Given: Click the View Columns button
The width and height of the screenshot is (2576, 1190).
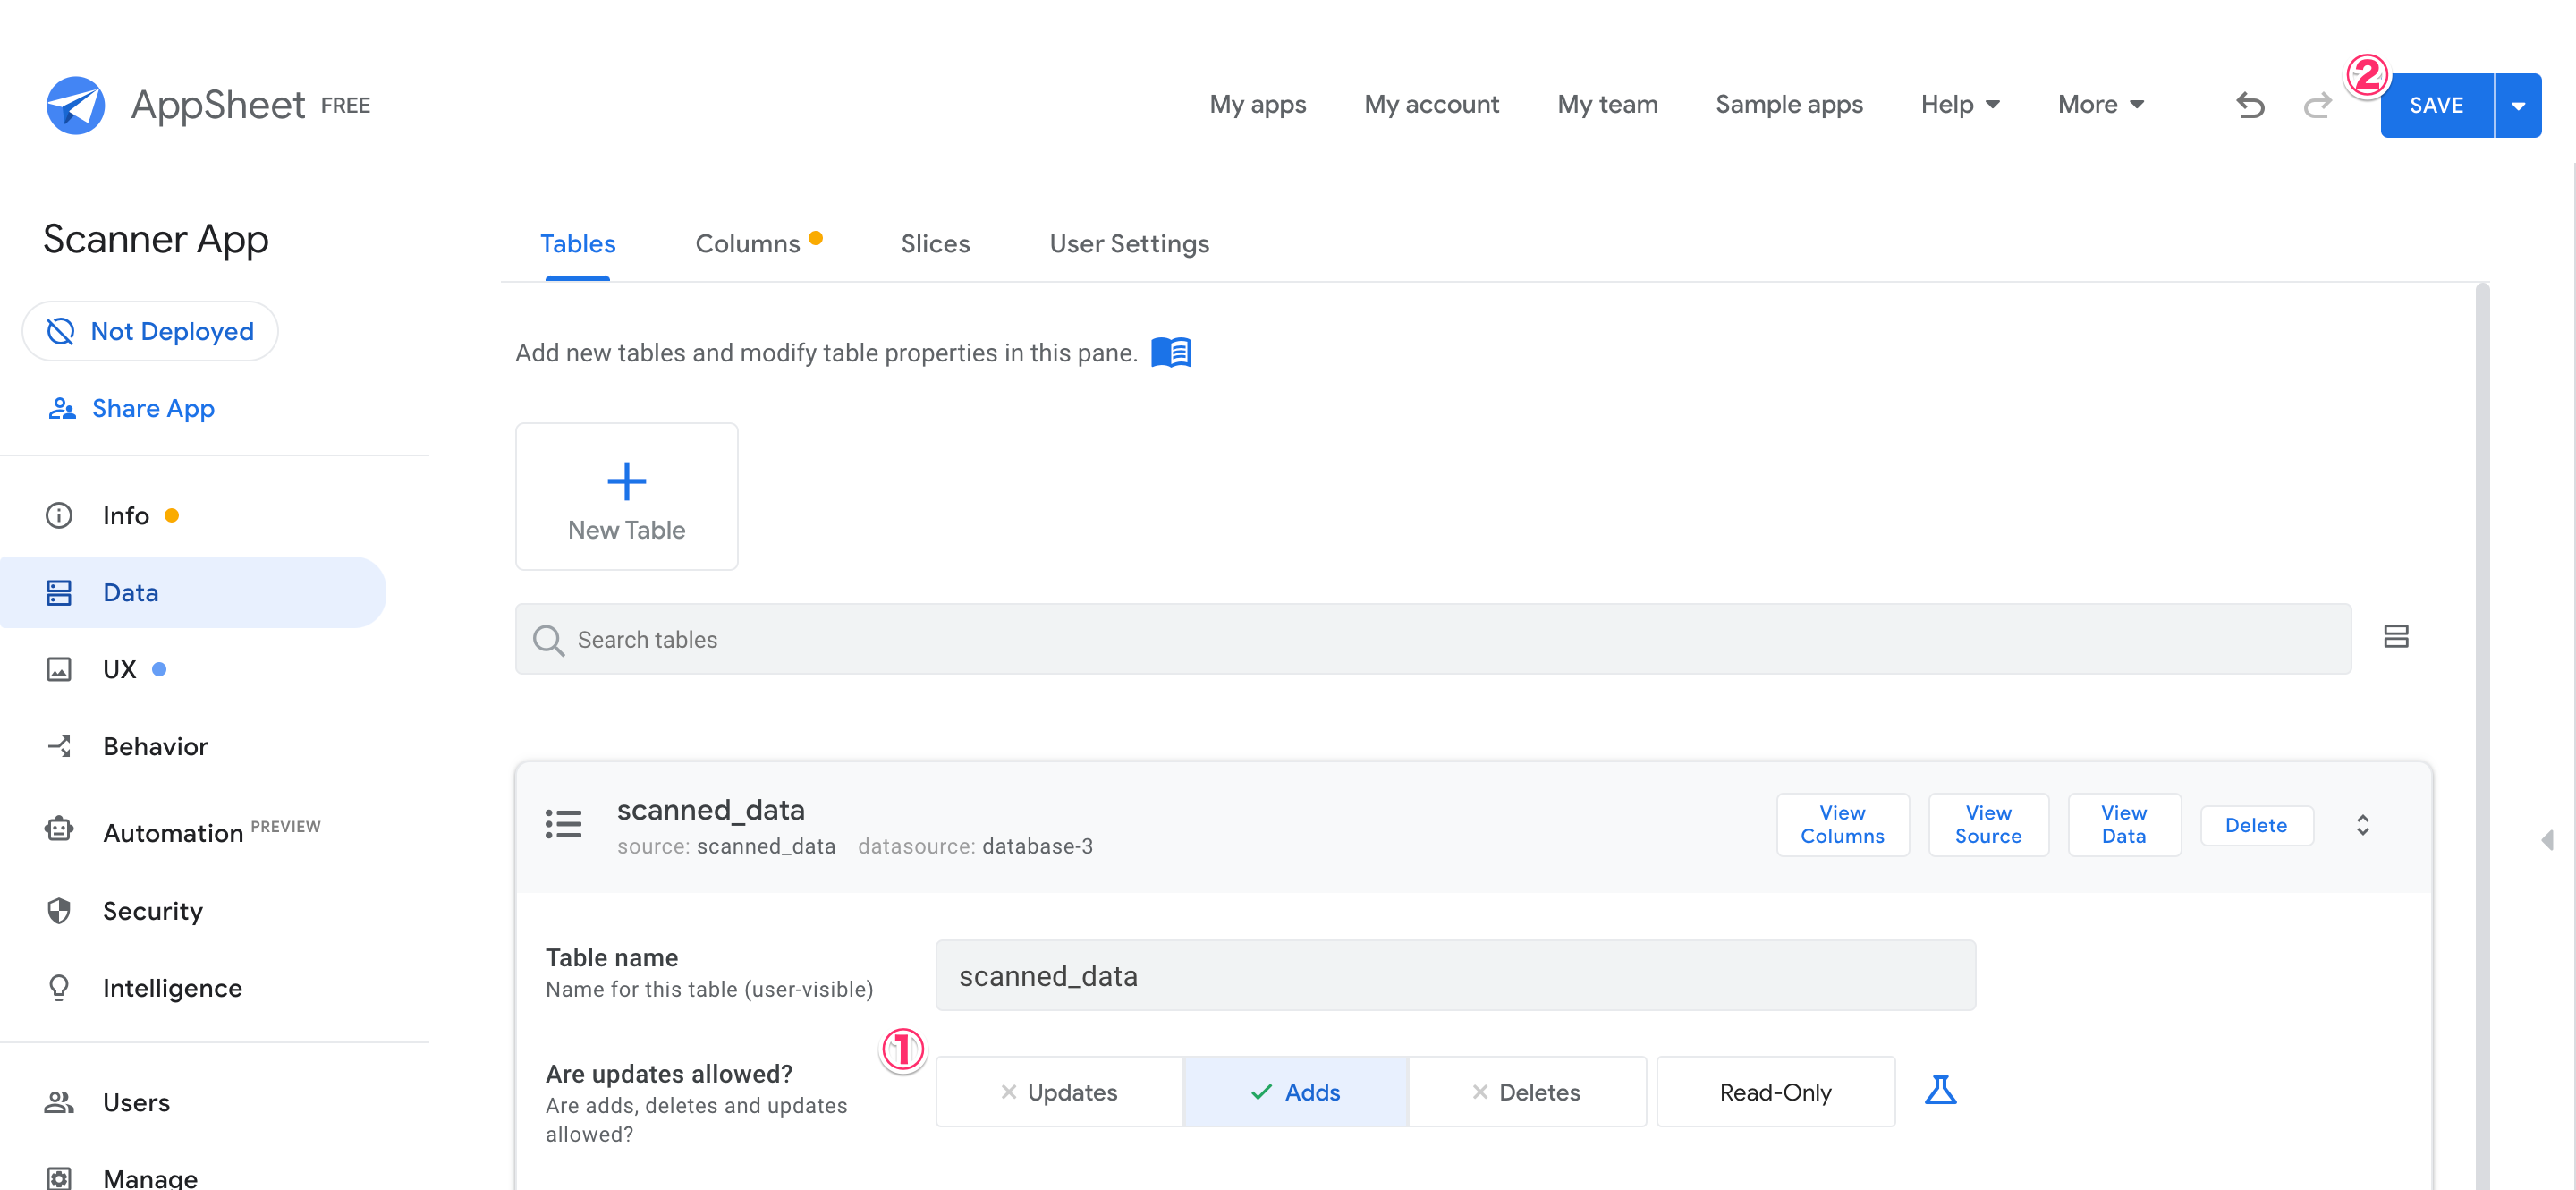Looking at the screenshot, I should click(x=1842, y=825).
